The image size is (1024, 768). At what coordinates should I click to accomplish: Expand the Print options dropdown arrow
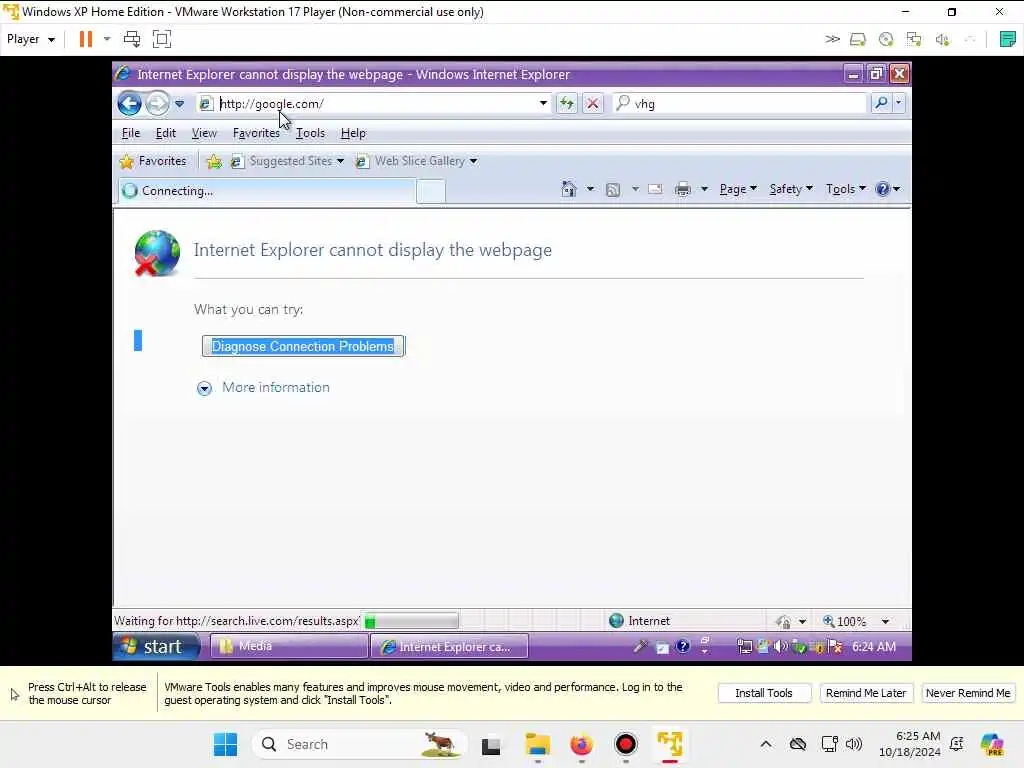(x=704, y=189)
